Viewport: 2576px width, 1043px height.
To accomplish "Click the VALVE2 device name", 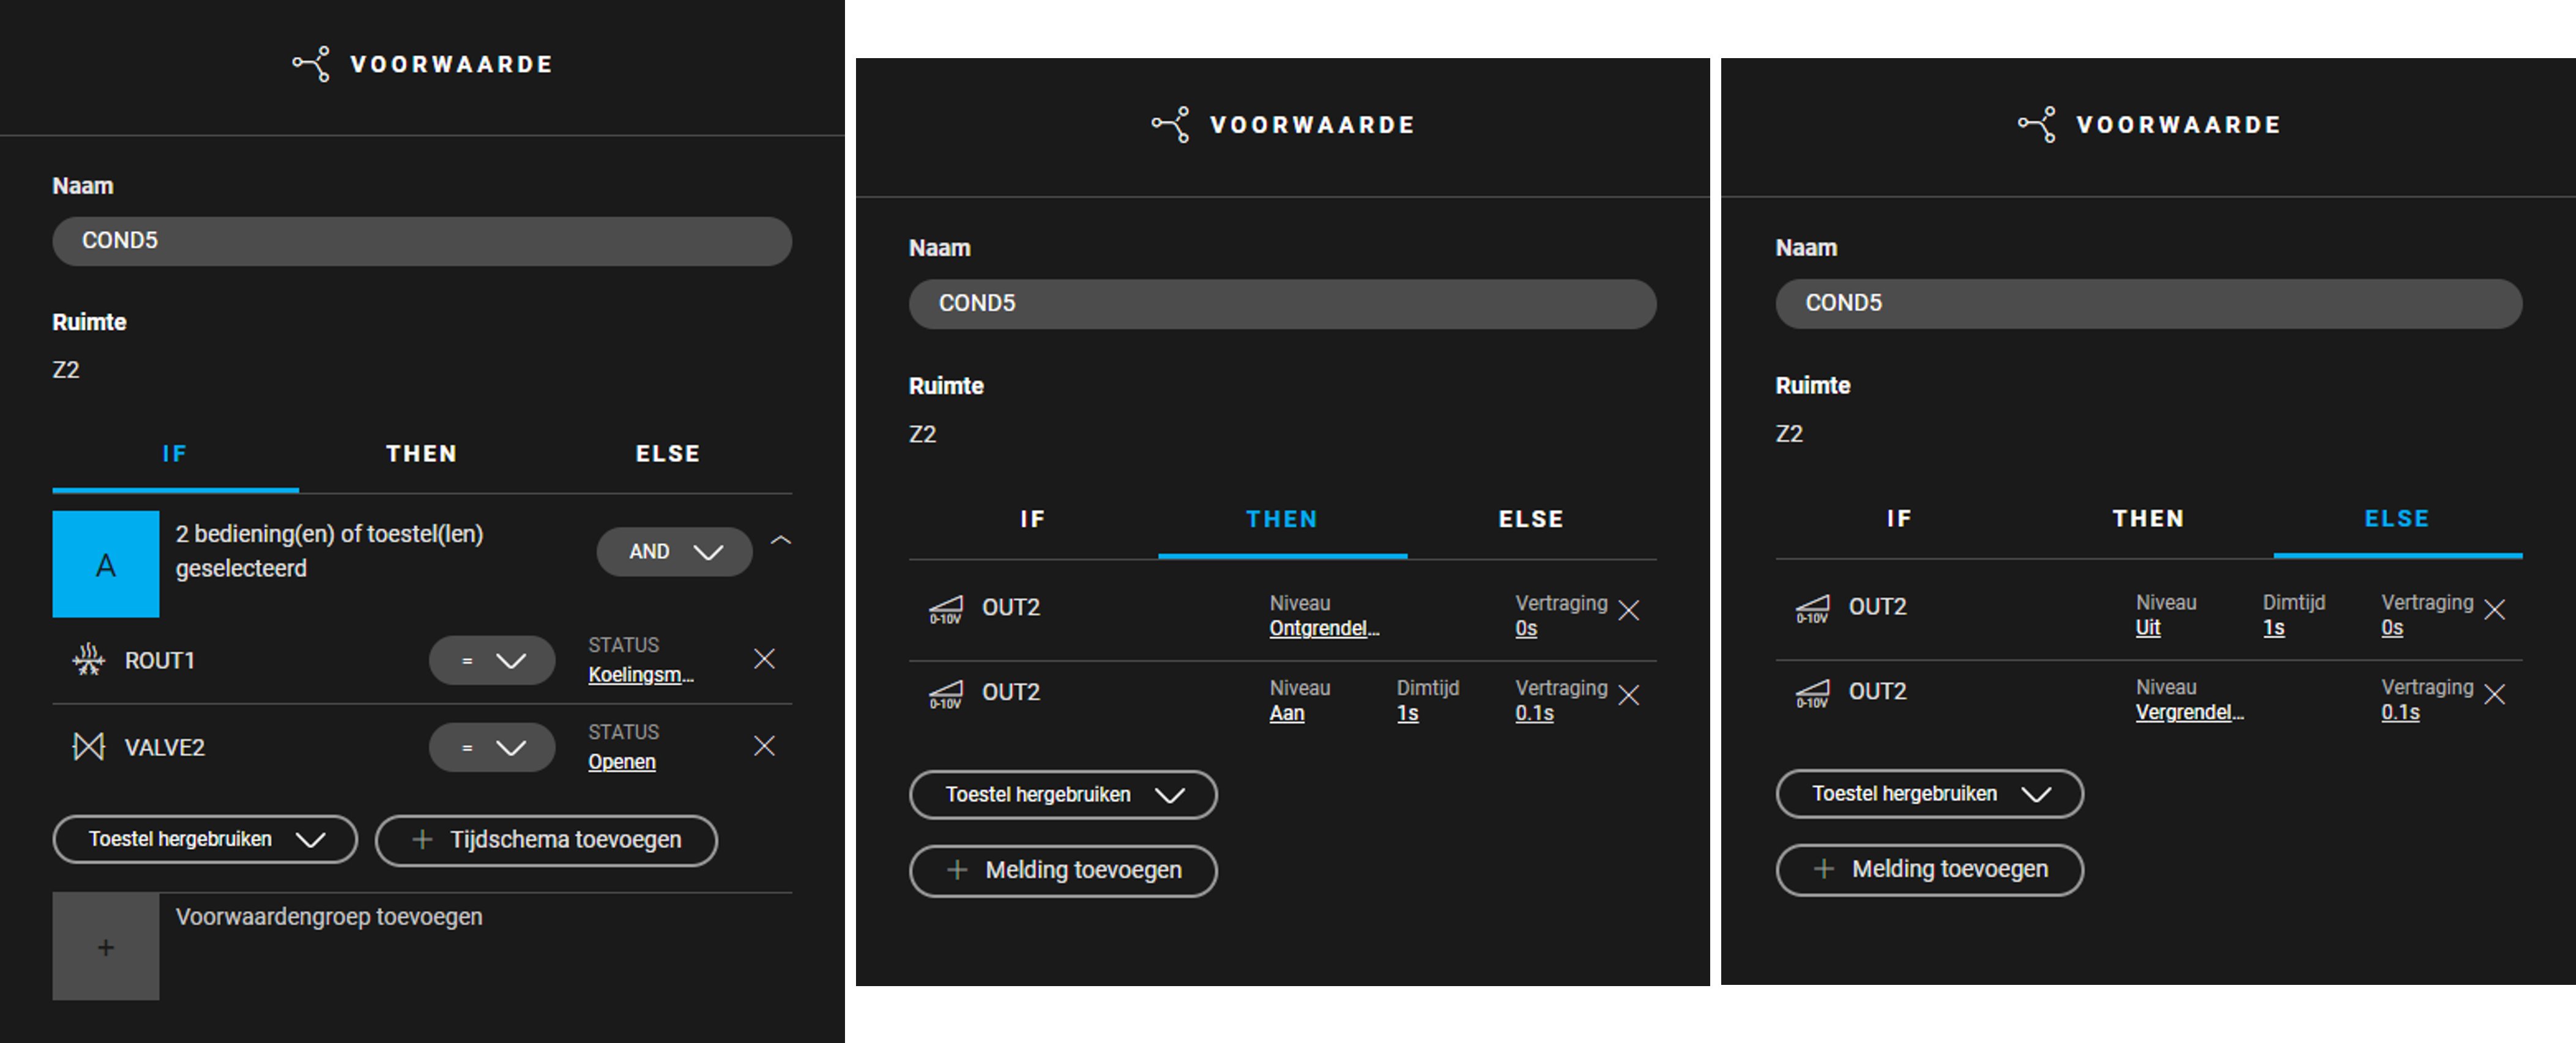I will 165,748.
